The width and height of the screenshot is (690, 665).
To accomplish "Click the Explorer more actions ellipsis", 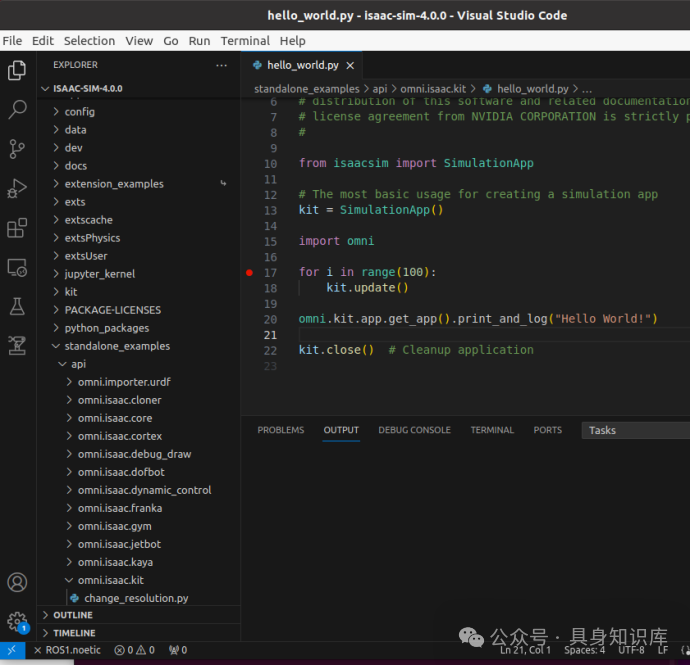I will pos(221,65).
